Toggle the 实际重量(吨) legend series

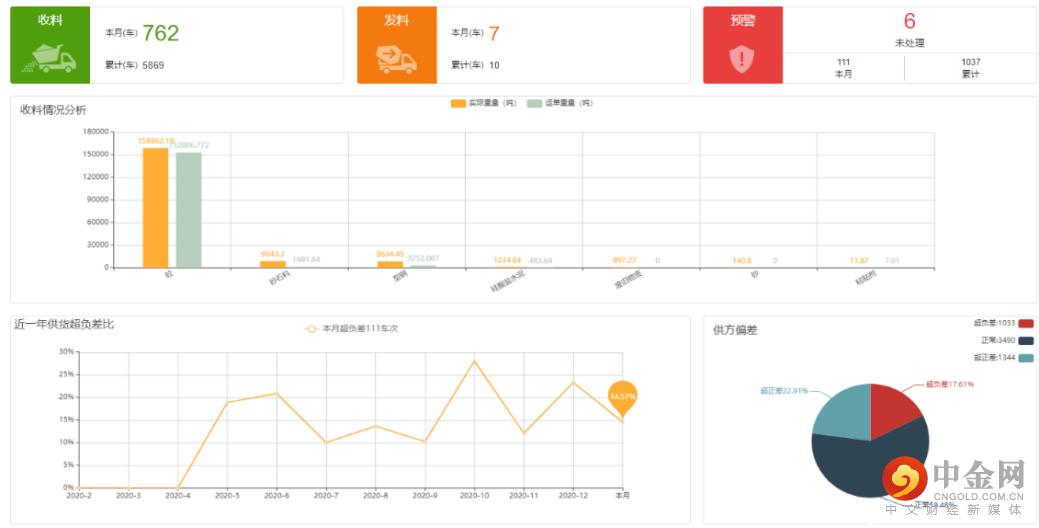[x=484, y=103]
